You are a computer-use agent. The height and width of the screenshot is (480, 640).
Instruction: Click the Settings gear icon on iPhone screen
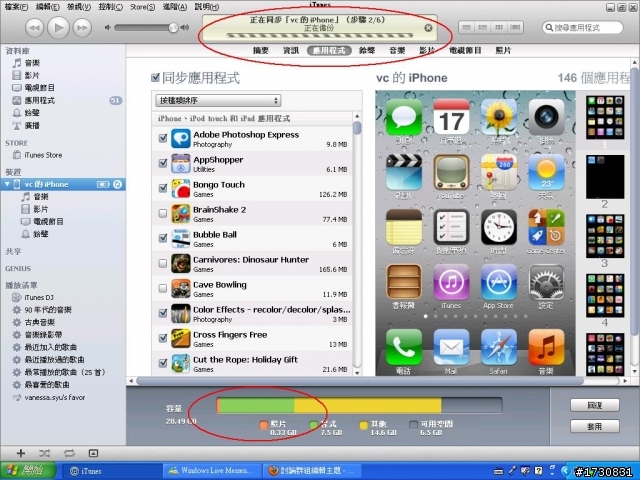click(546, 282)
